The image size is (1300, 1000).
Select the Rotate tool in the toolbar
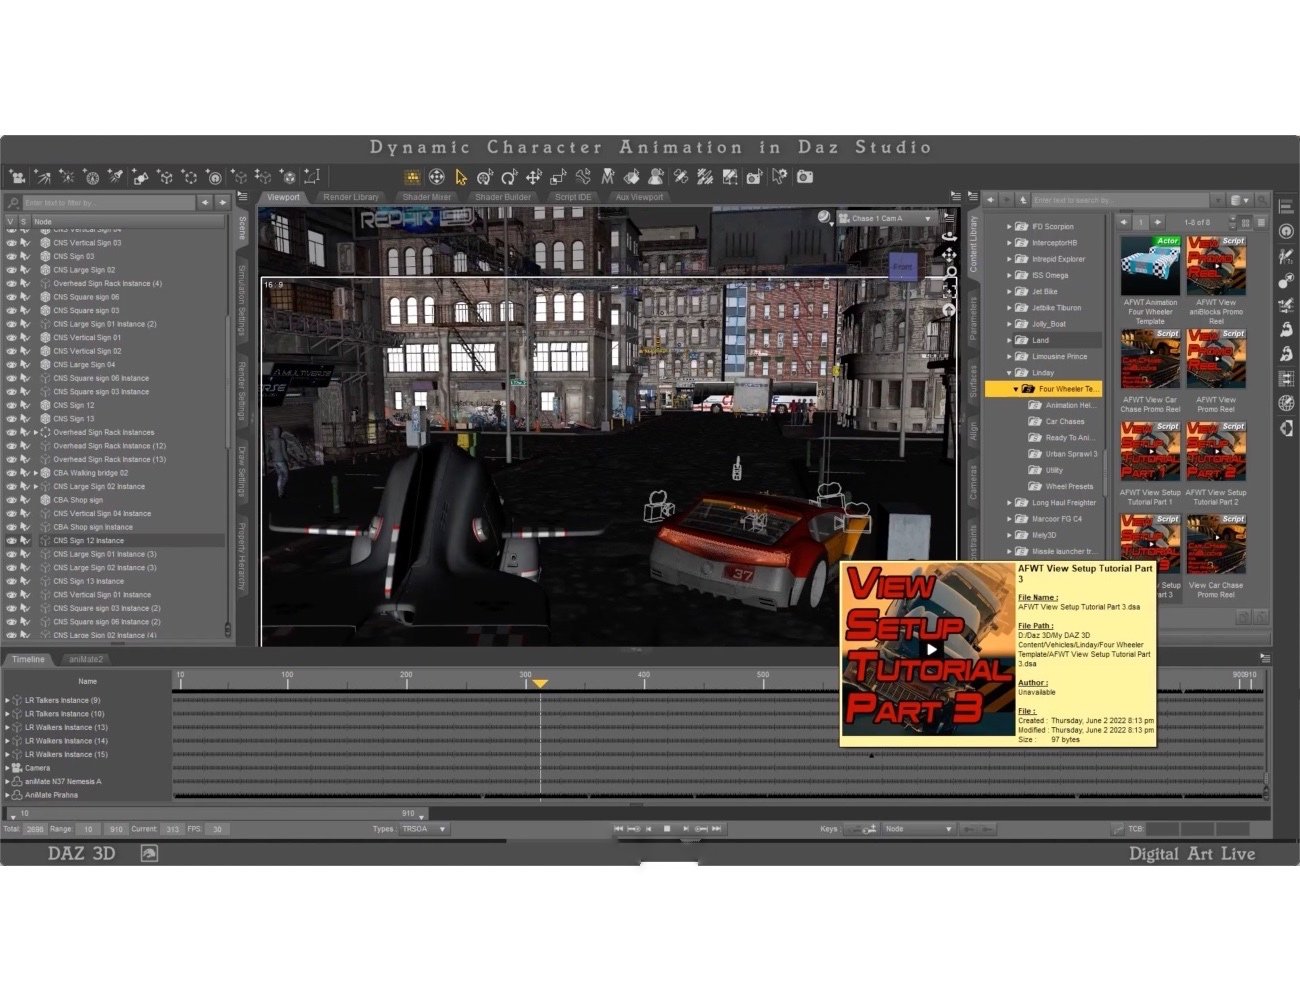tap(510, 177)
